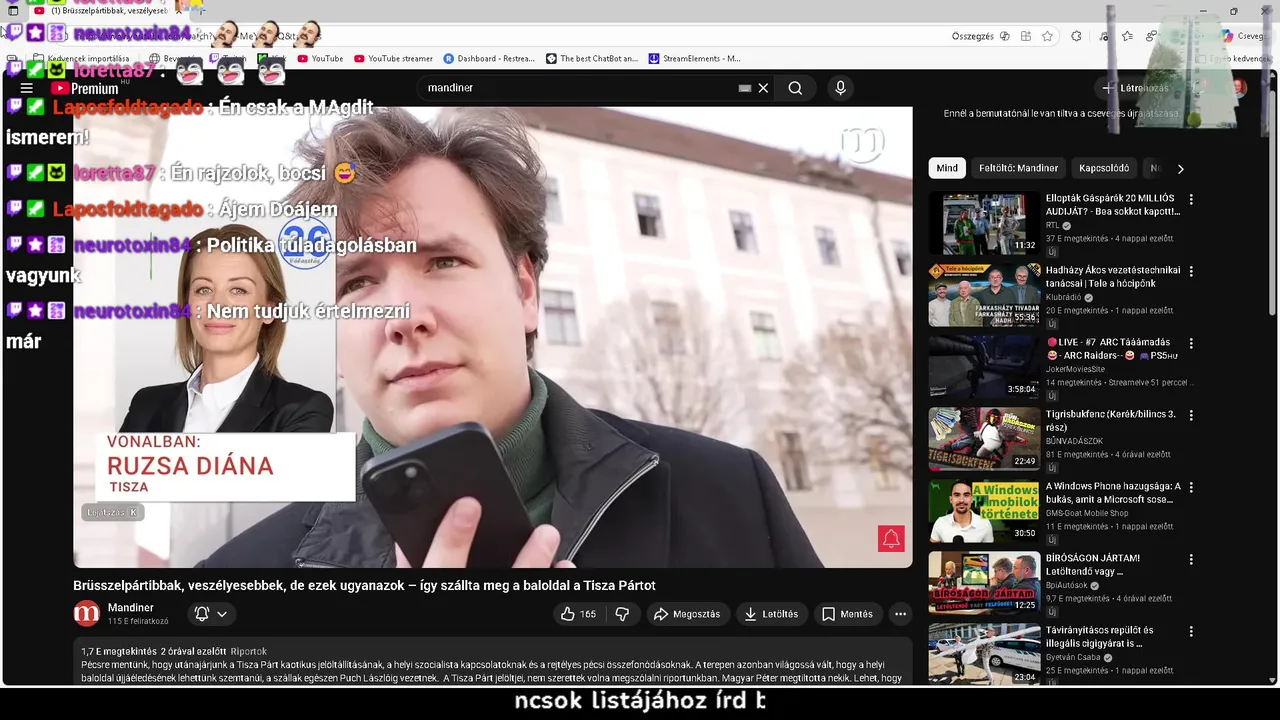1280x720 pixels.
Task: Open thumbnail of ARC Raiders 3:58:04 stream
Action: click(984, 367)
